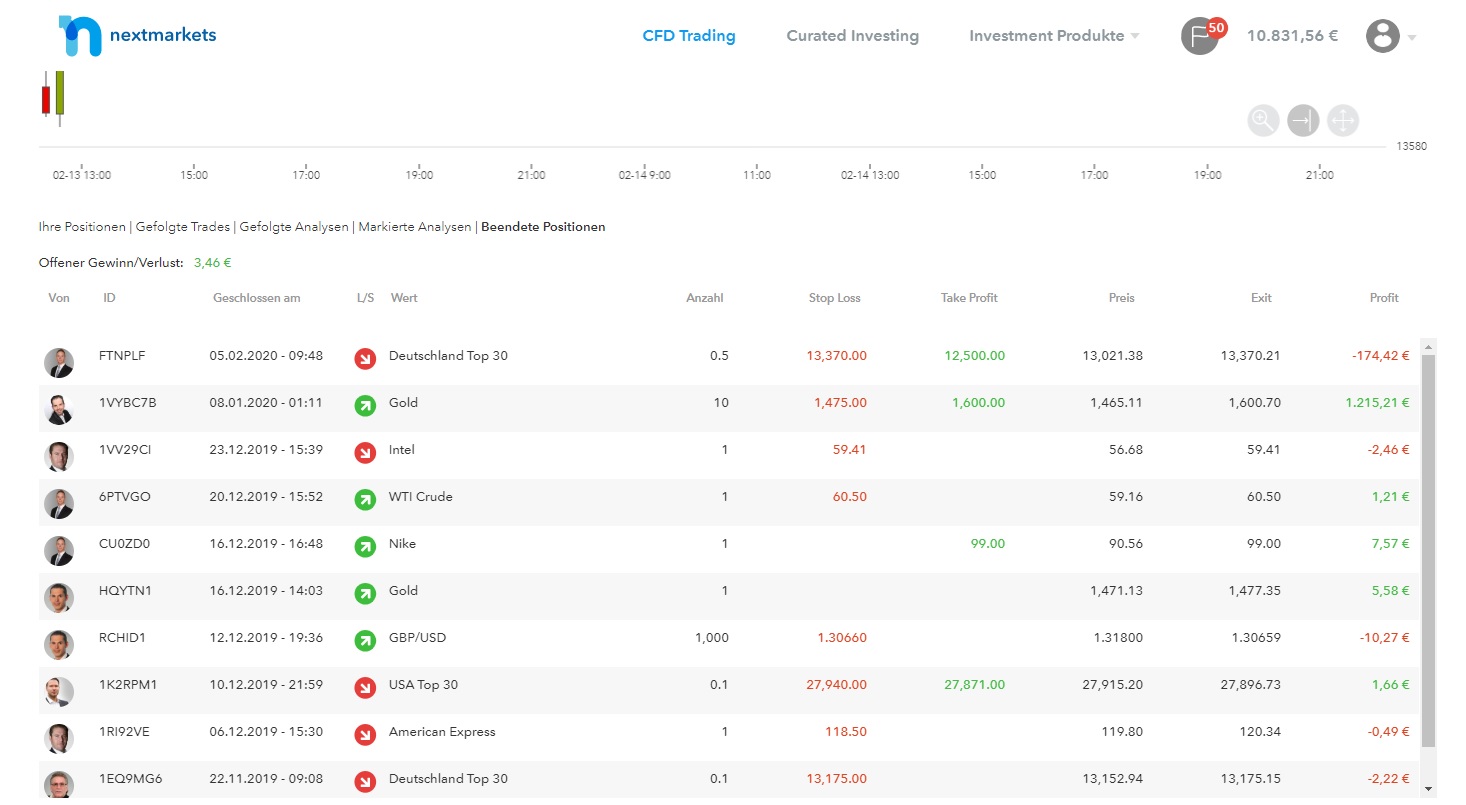1466x805 pixels.
Task: Click the short arrow icon for Intel
Action: click(365, 453)
